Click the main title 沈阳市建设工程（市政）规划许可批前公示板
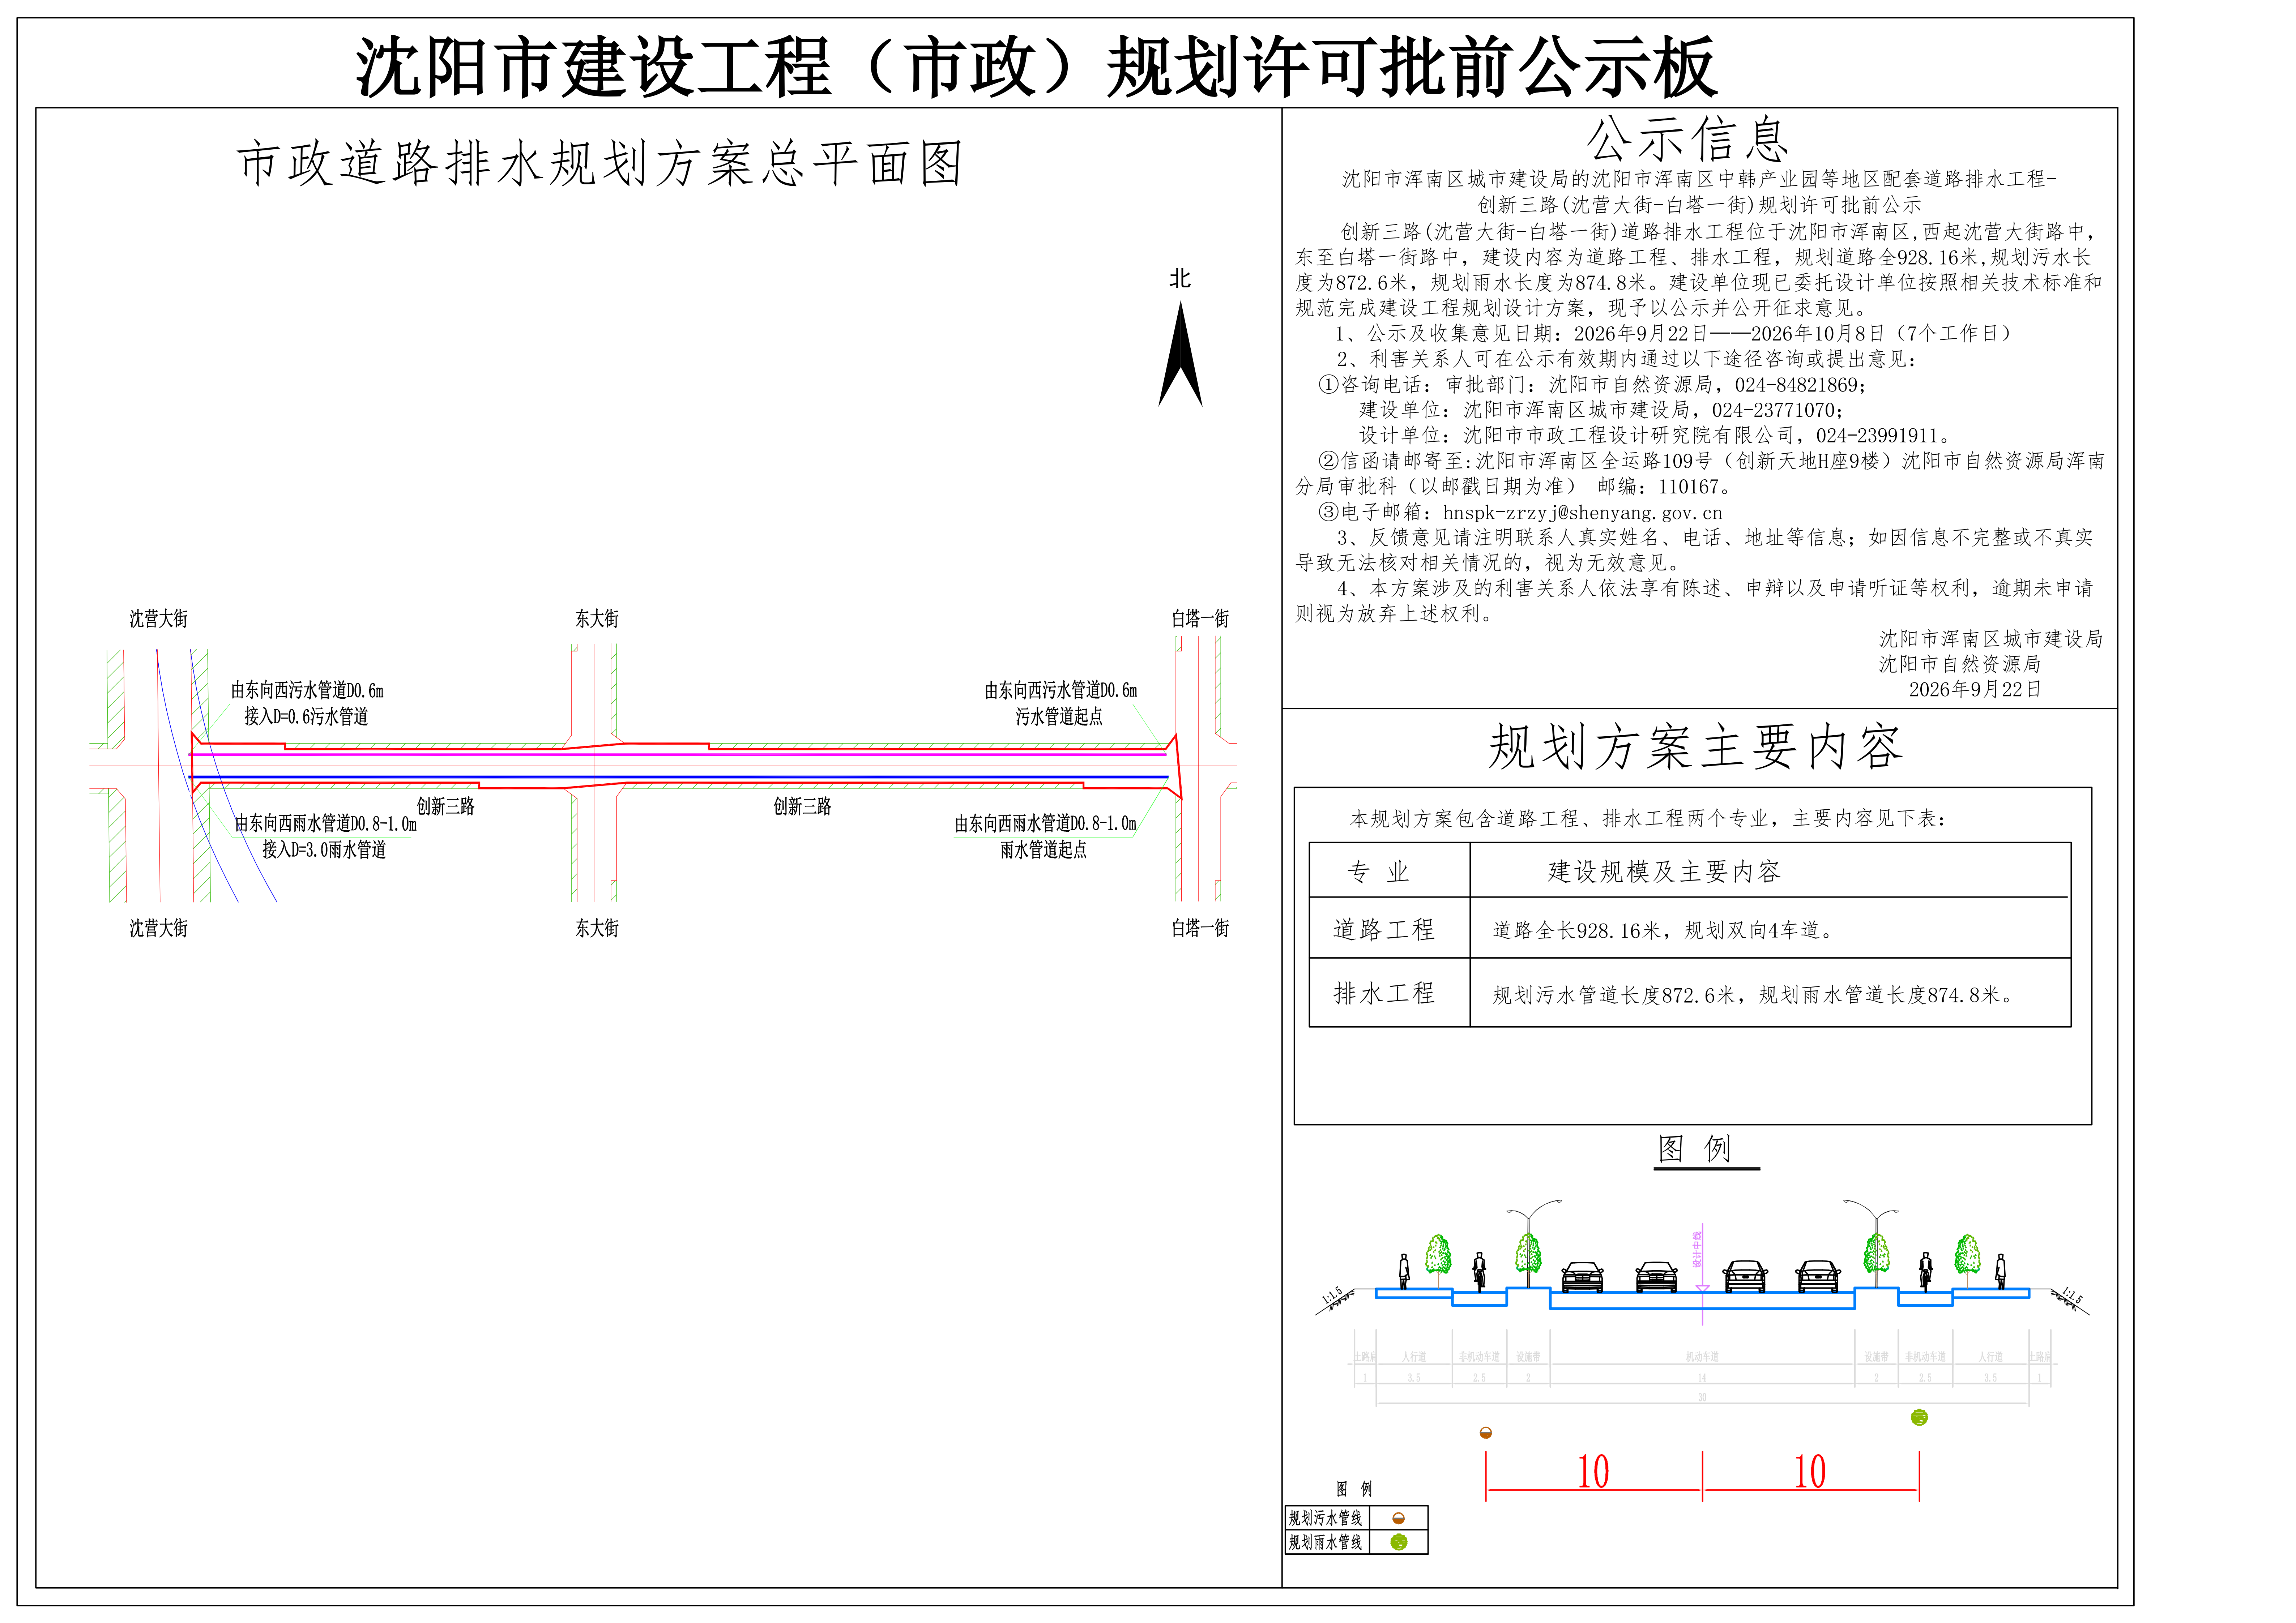This screenshot has width=2296, height=1623. pos(1037,67)
